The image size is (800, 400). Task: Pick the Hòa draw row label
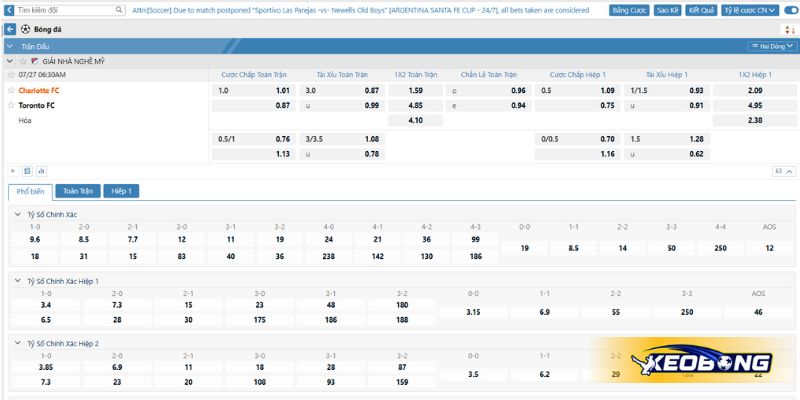click(x=25, y=121)
